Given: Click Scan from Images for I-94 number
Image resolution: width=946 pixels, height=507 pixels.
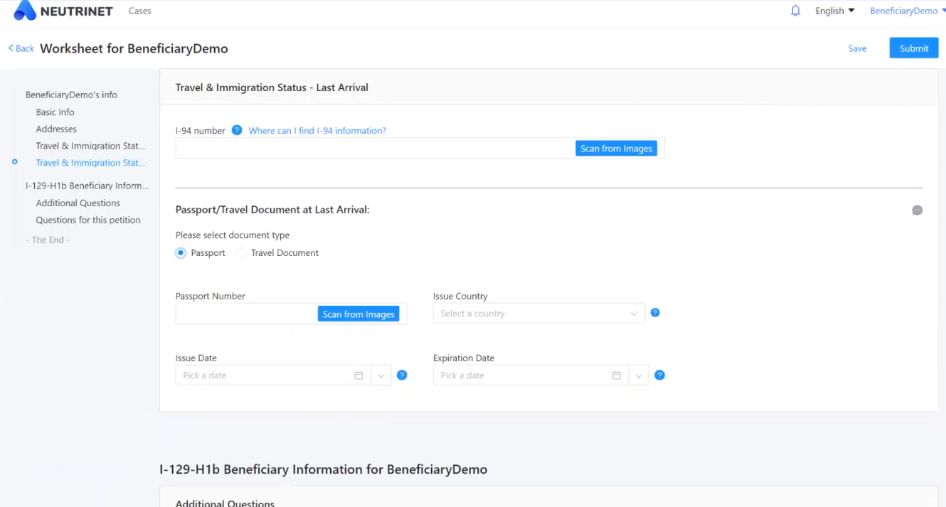Looking at the screenshot, I should (616, 148).
